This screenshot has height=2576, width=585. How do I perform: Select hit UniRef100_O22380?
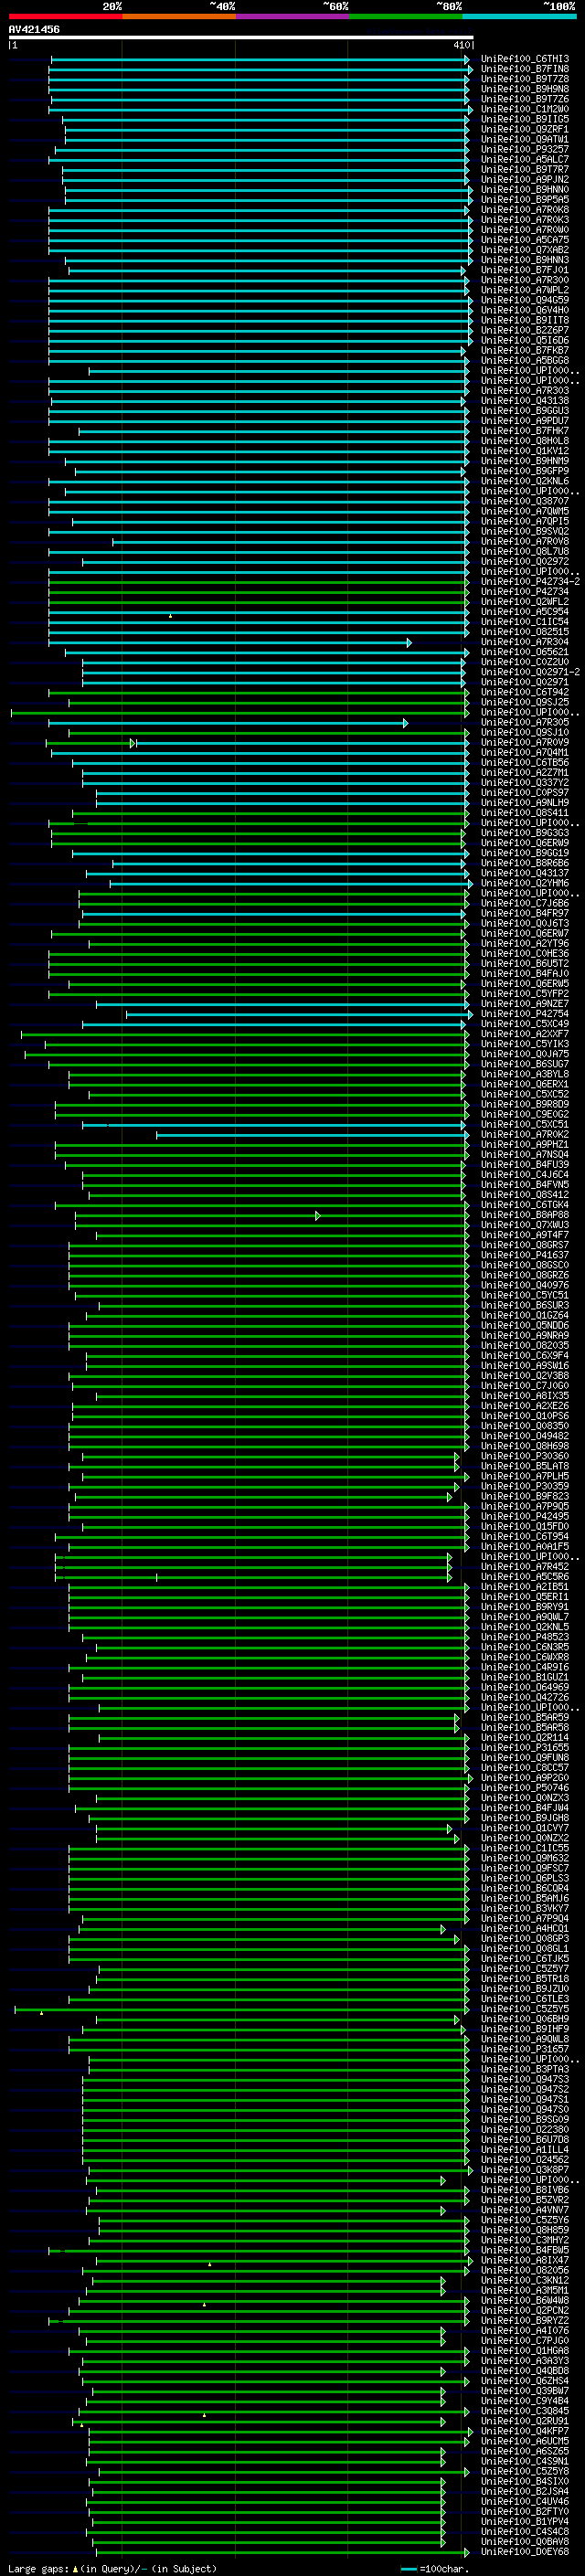pos(524,2130)
